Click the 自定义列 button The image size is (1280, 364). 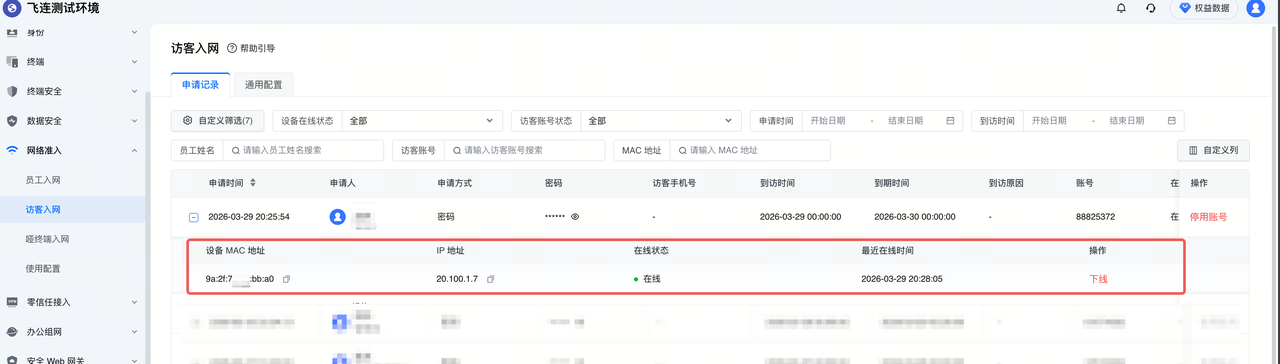click(x=1214, y=150)
